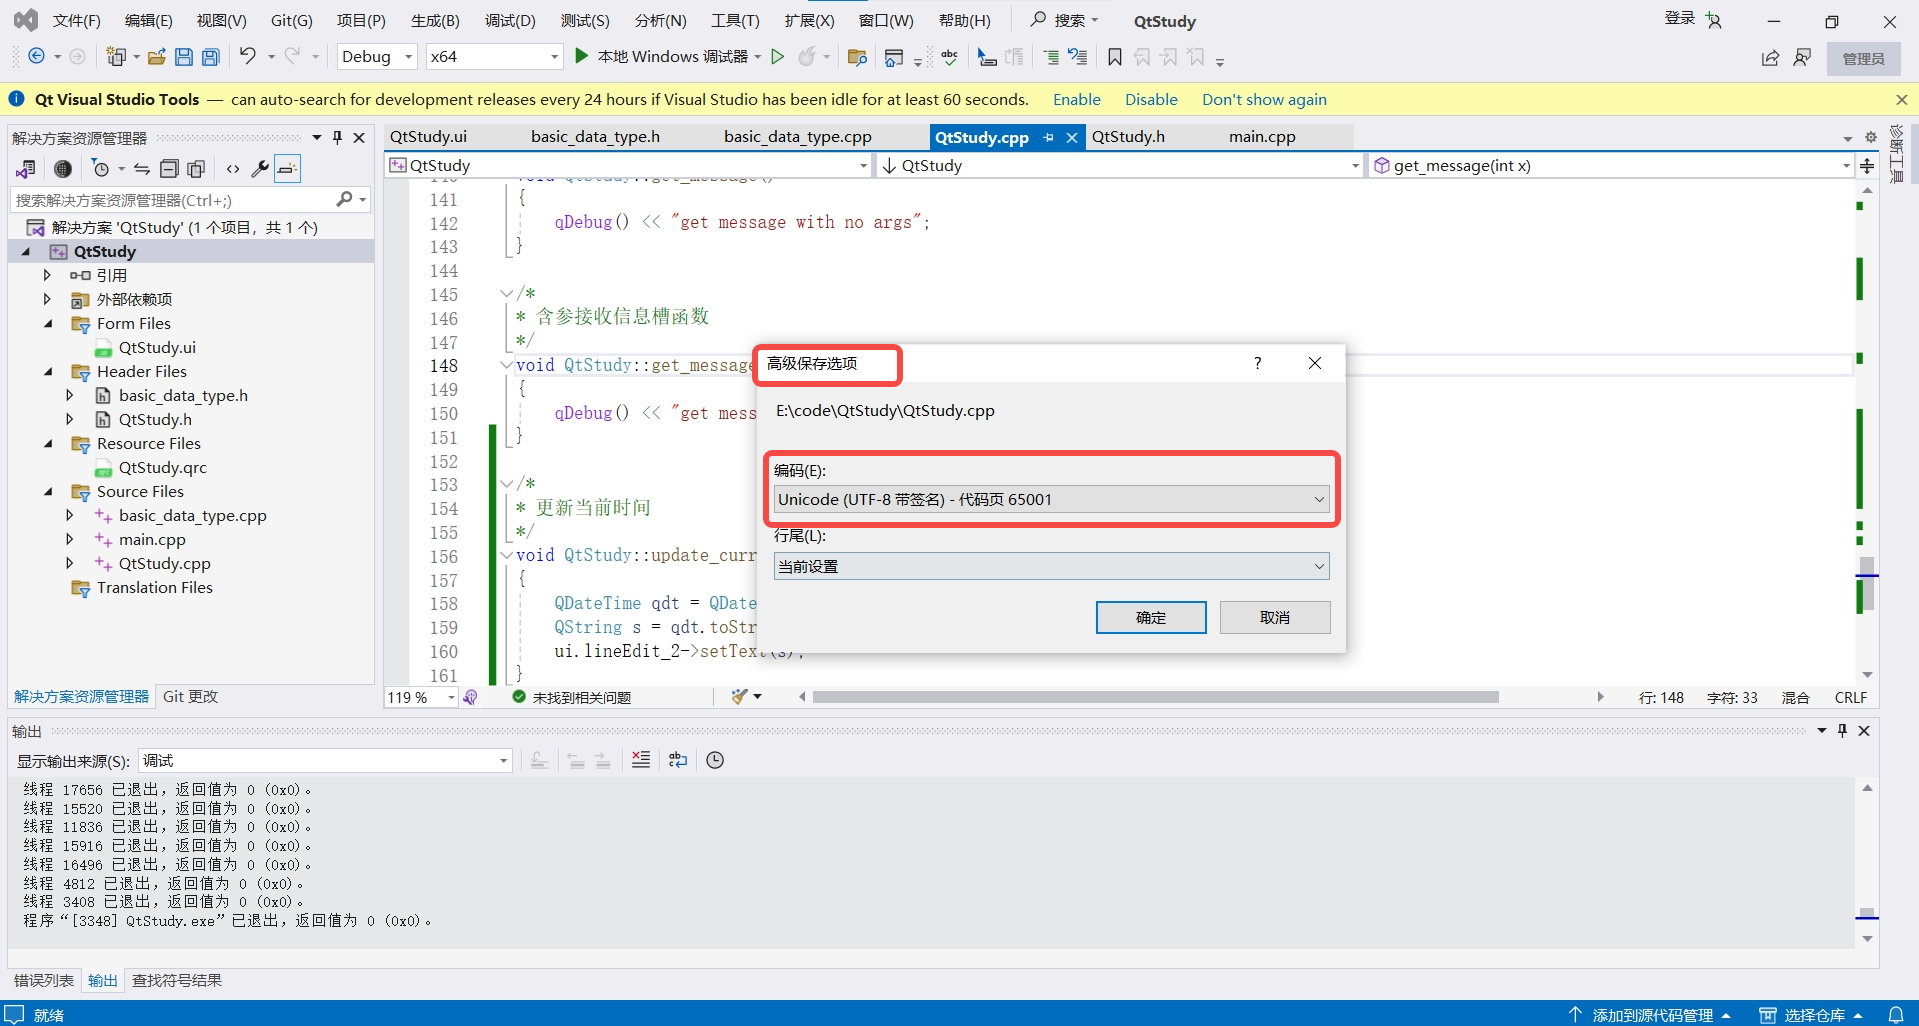Click the Undo arrow icon

(x=248, y=56)
